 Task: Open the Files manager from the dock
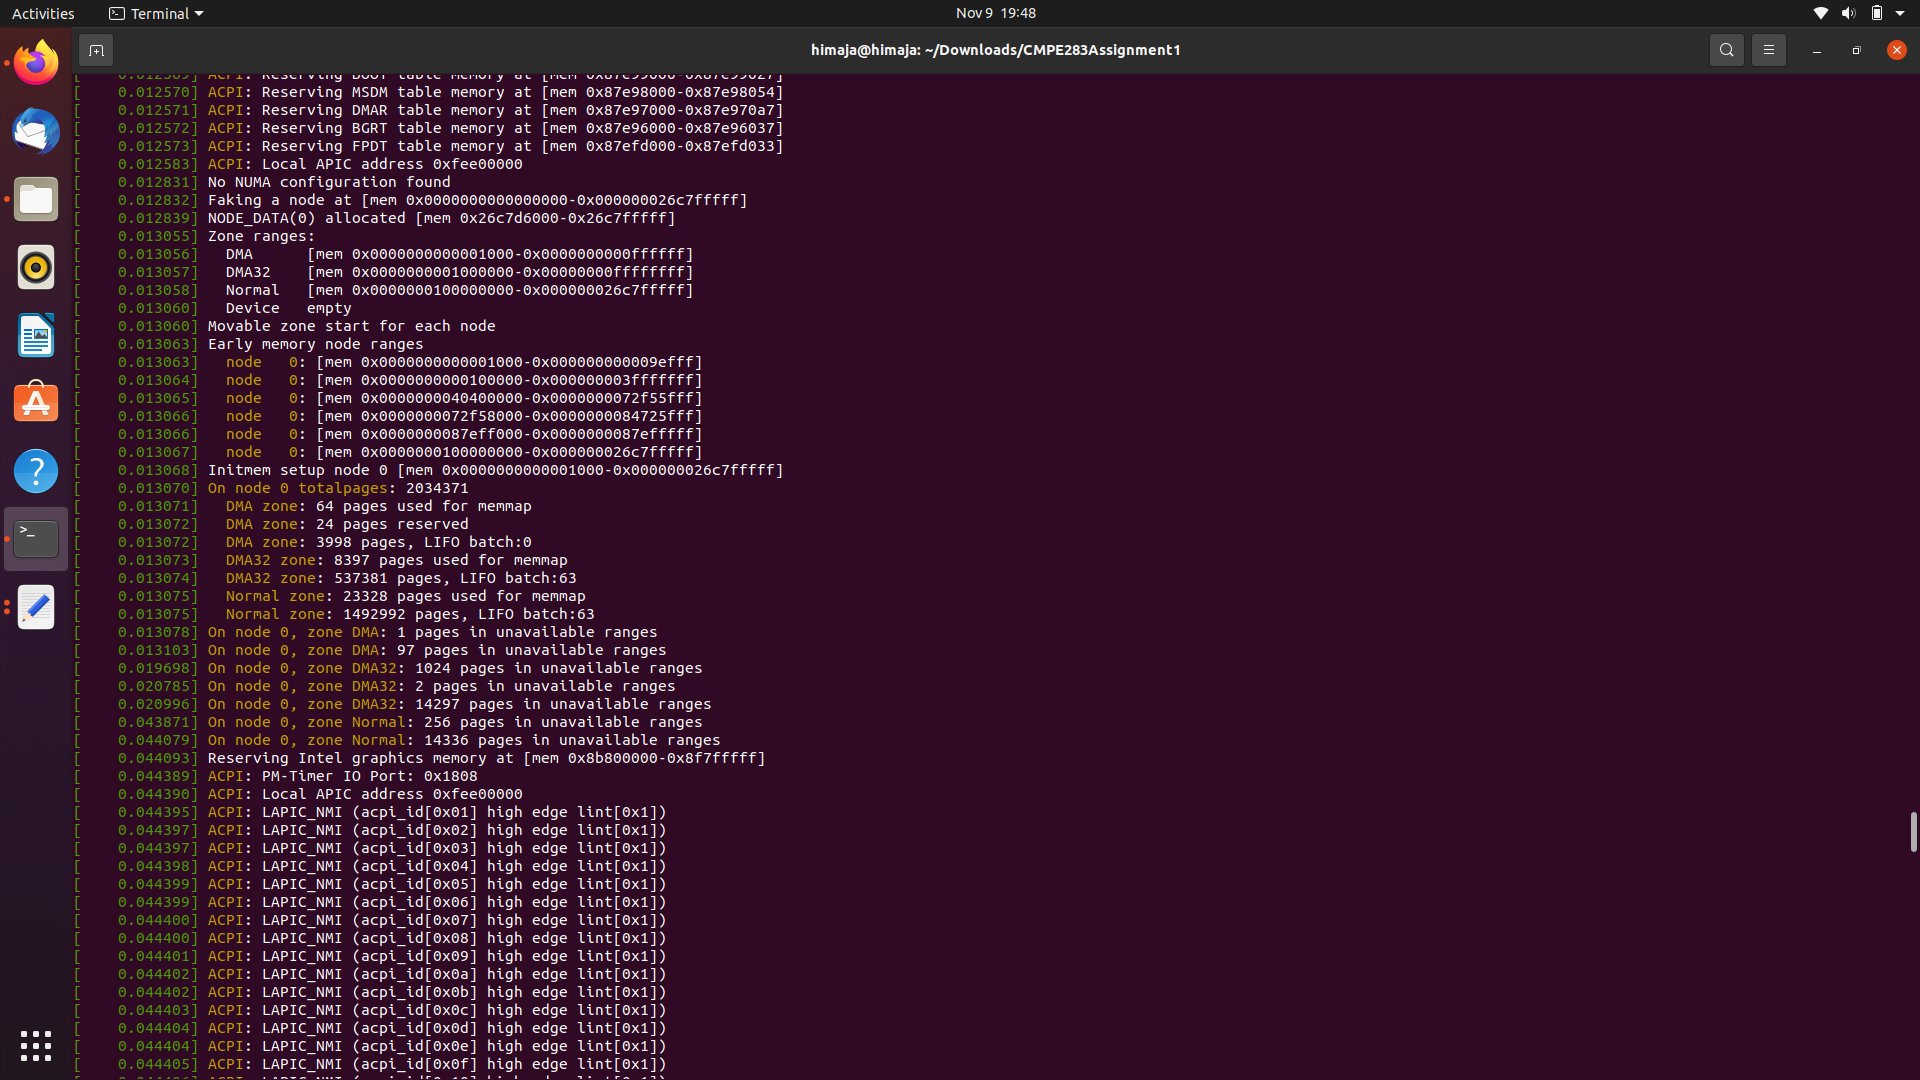(36, 199)
